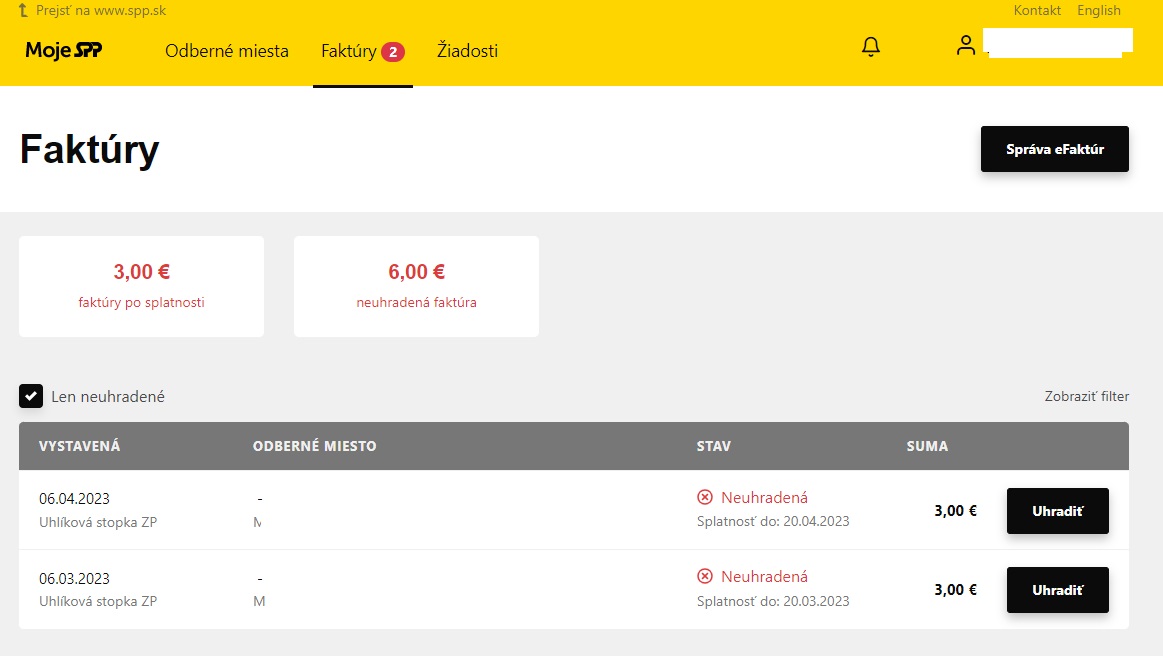The image size is (1163, 656).
Task: Click the red badge on Faktúry
Action: (393, 52)
